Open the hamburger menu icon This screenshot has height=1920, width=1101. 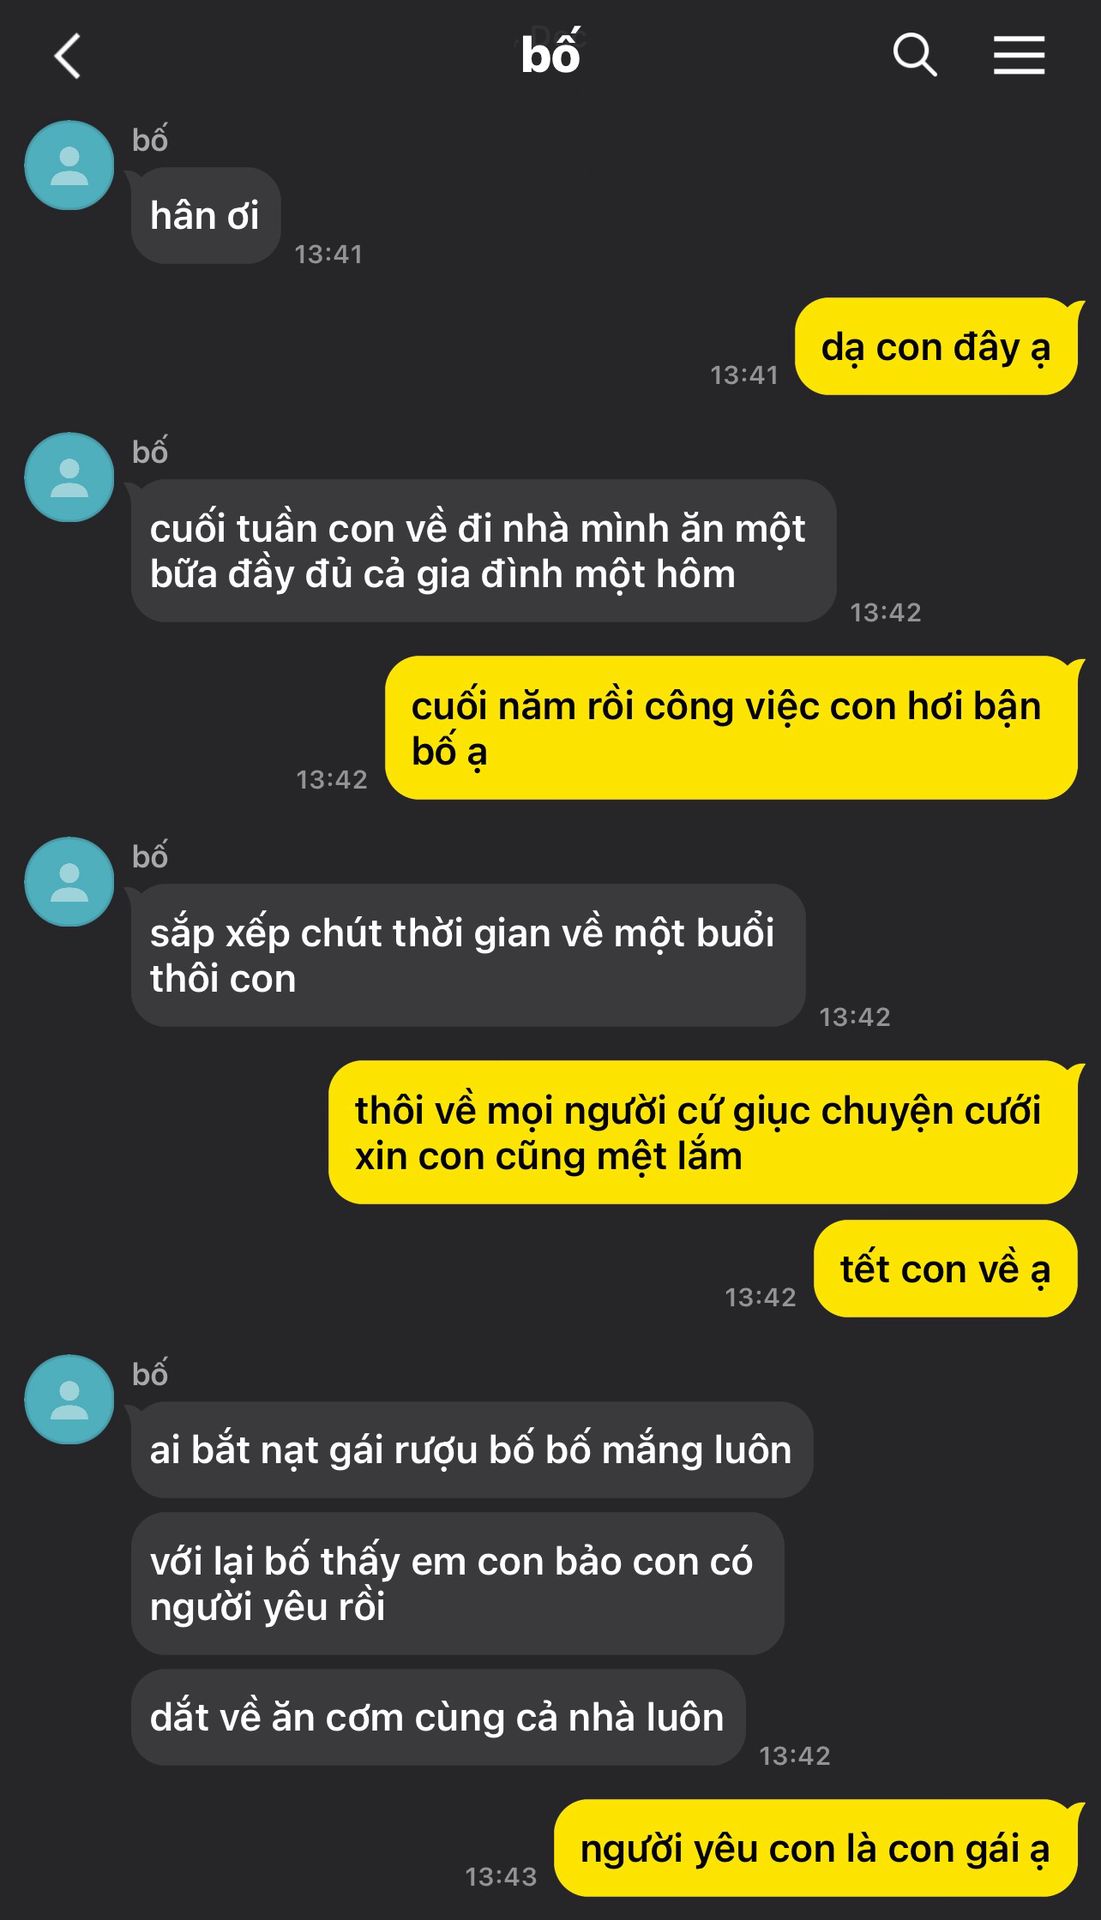(1019, 55)
